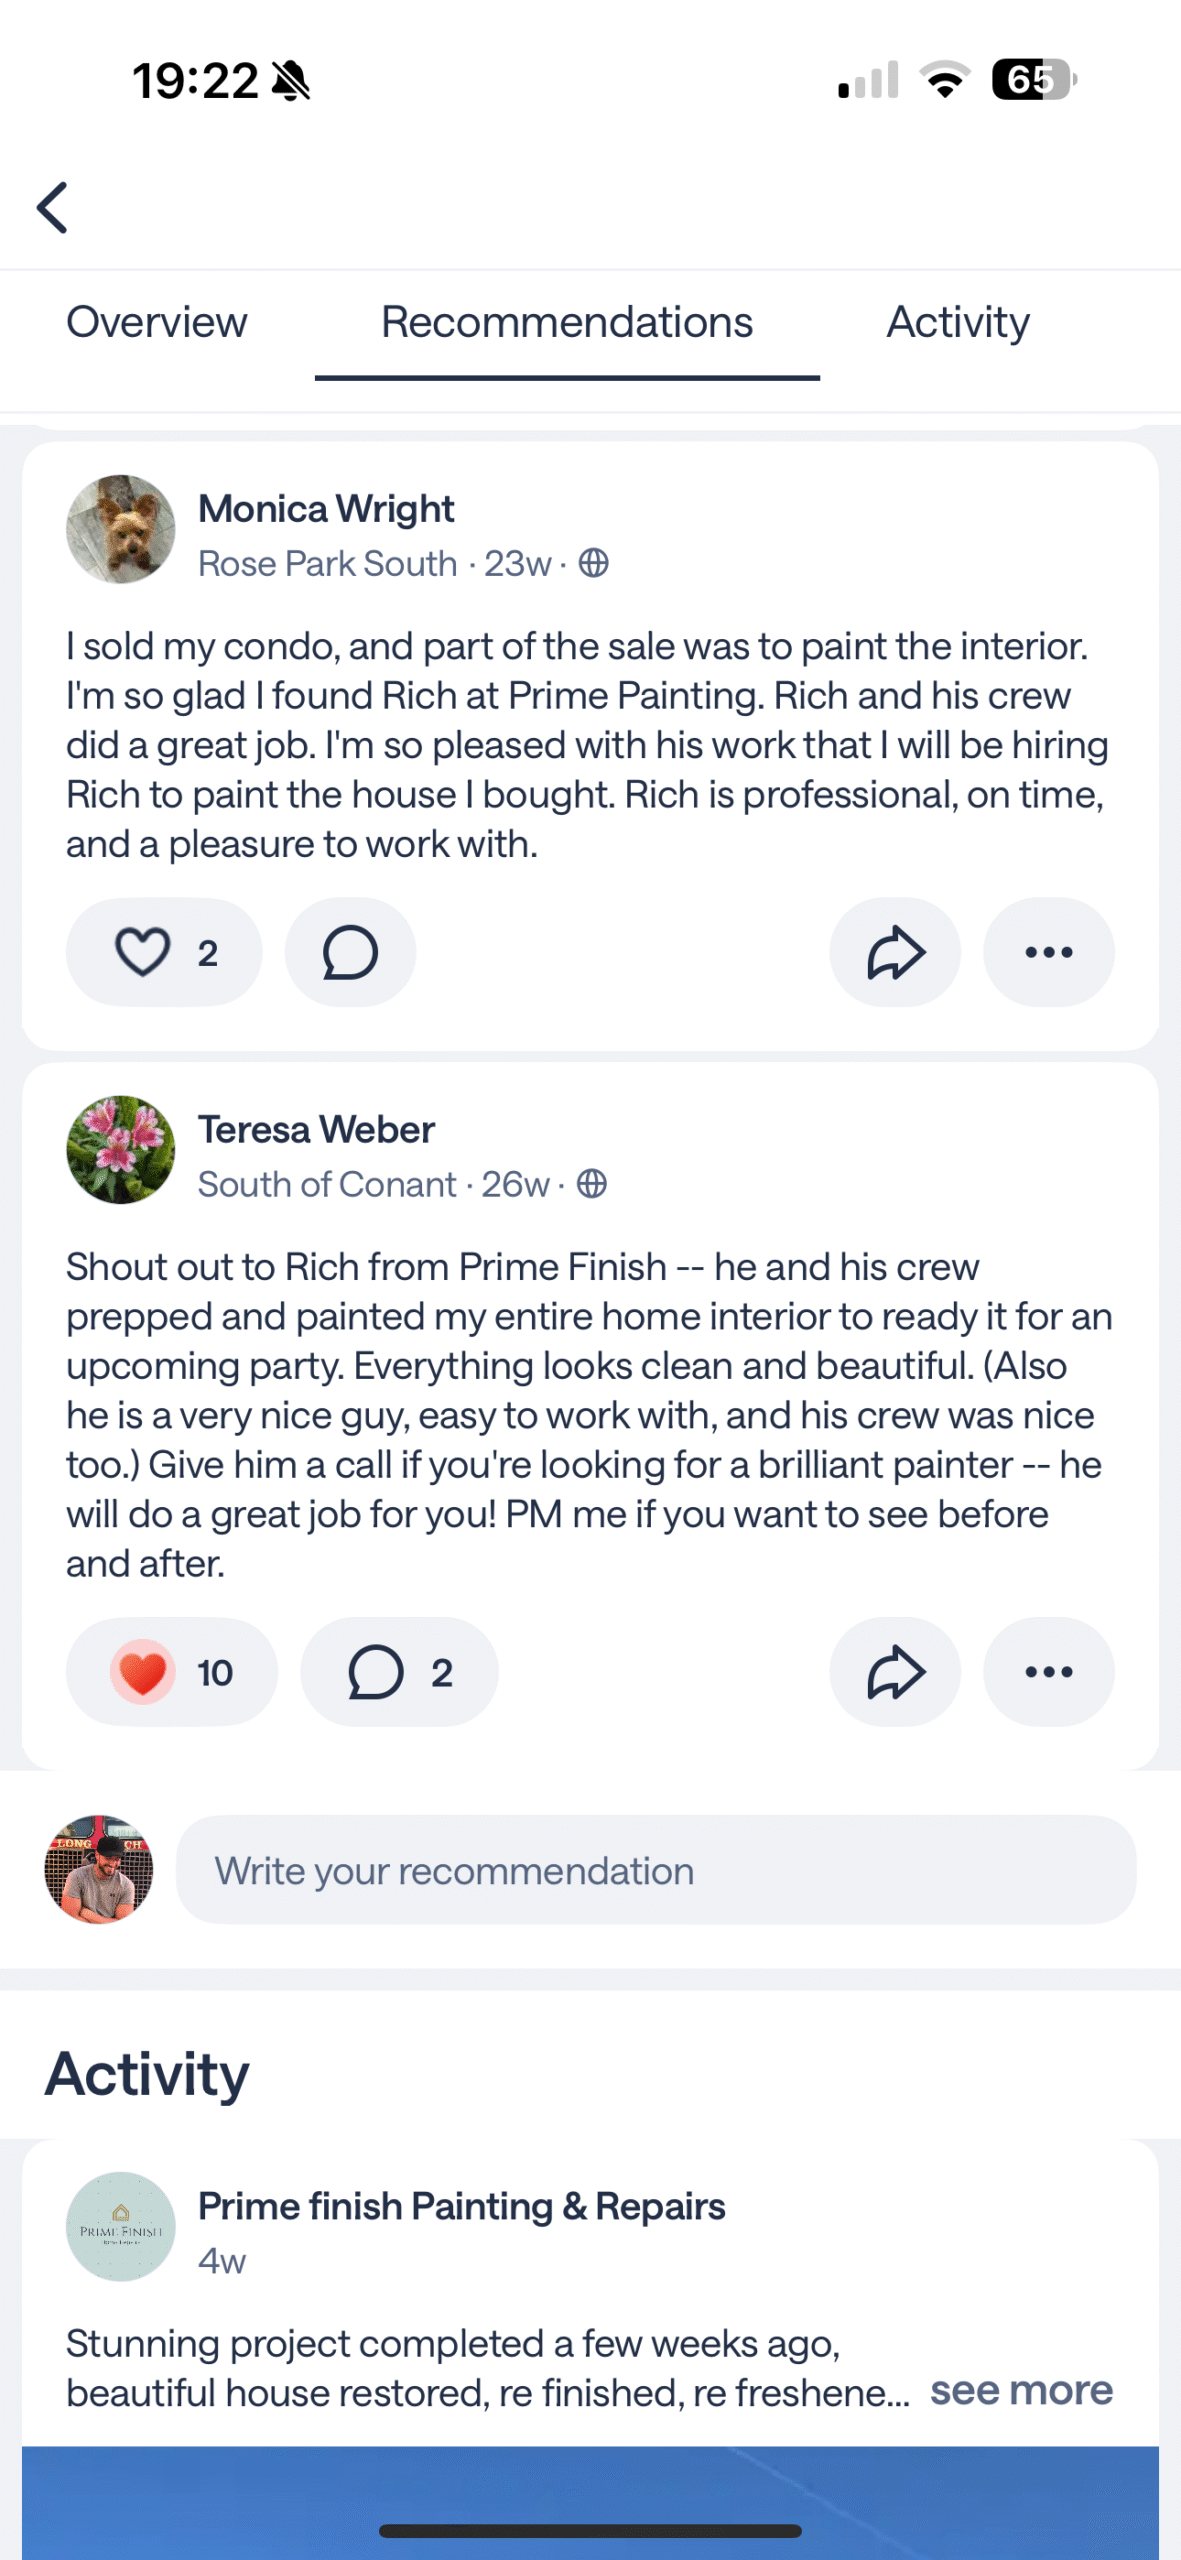This screenshot has height=2560, width=1181.
Task: Share Monica Wright's recommendation
Action: (895, 952)
